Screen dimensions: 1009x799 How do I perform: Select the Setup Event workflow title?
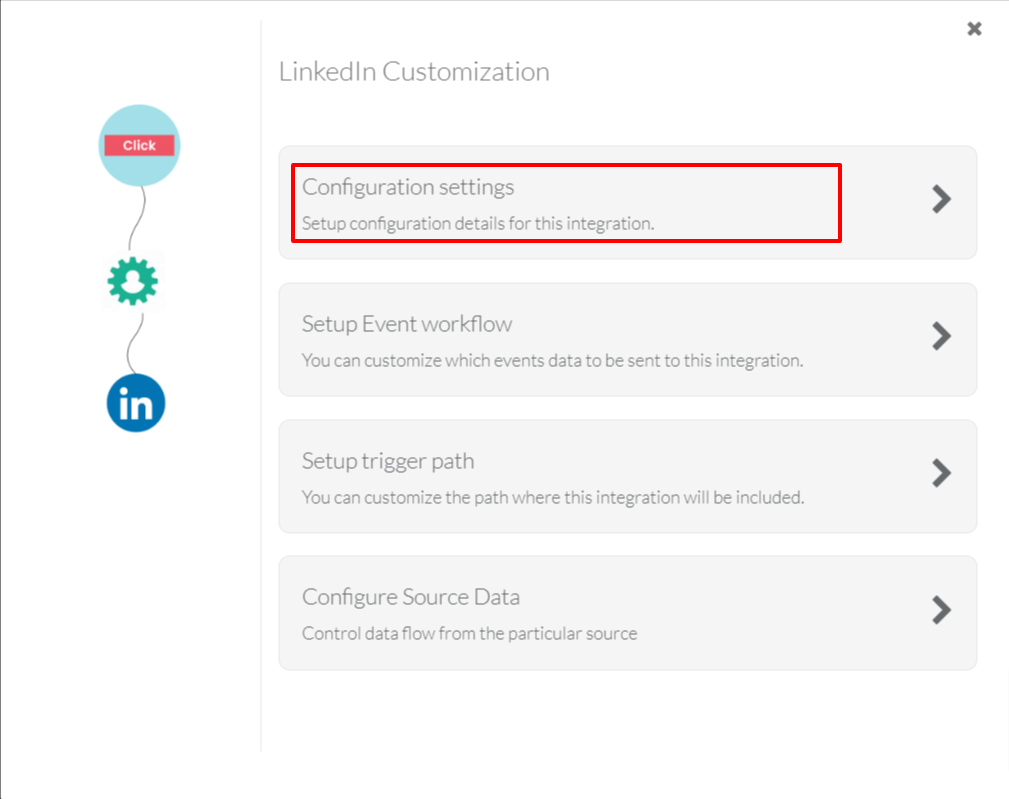(x=407, y=324)
